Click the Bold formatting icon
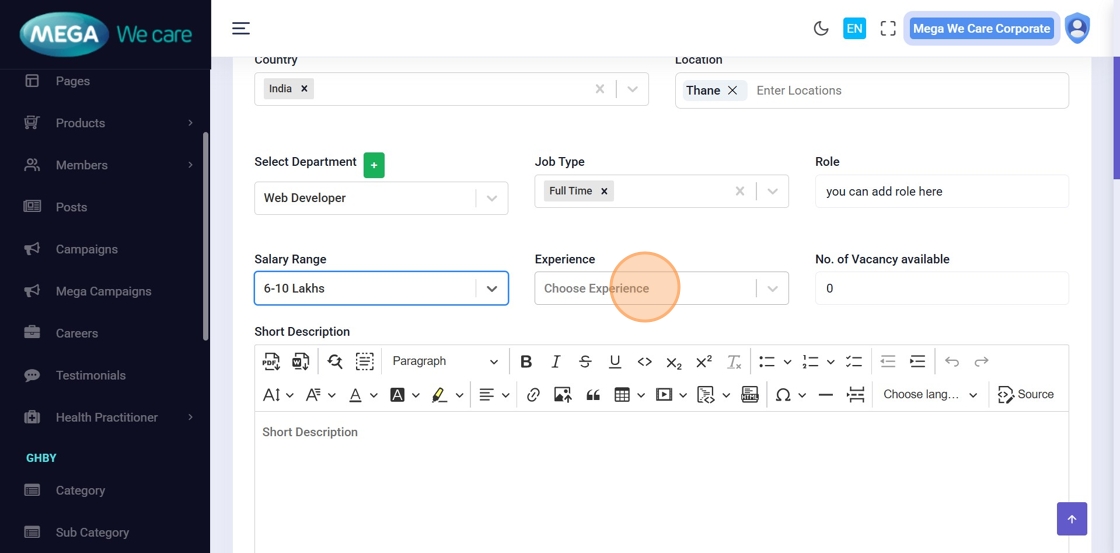Viewport: 1120px width, 553px height. [x=526, y=362]
